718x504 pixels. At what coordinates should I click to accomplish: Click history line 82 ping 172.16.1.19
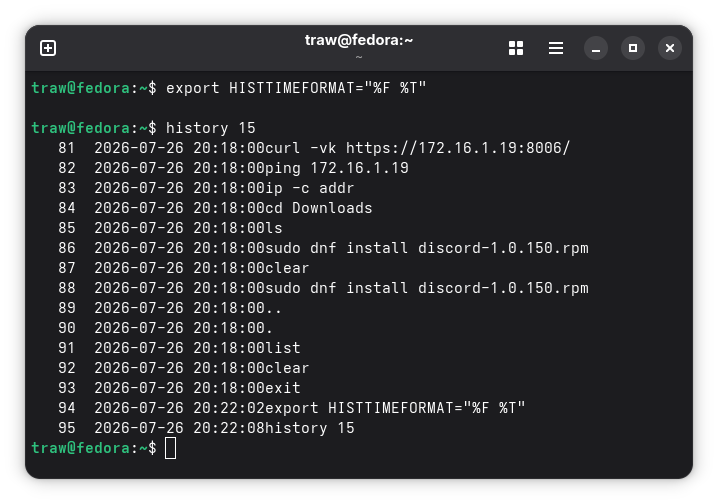point(233,168)
